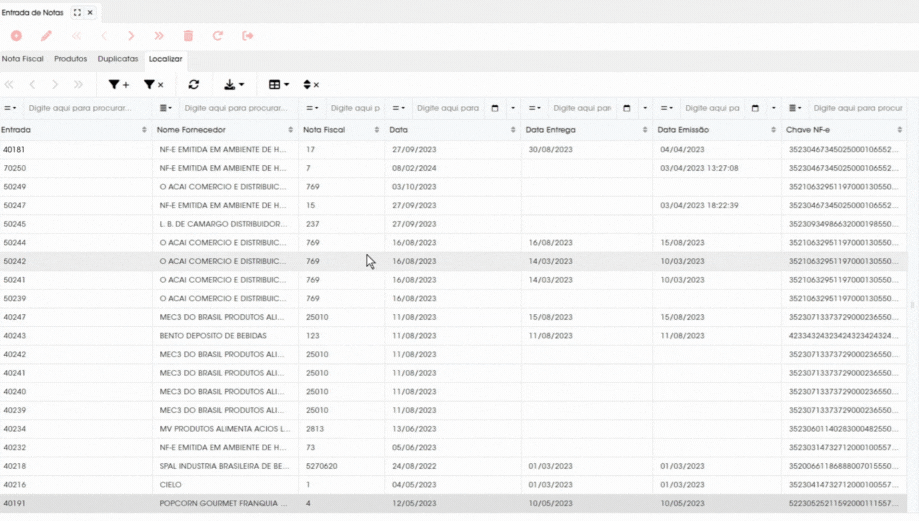The height and width of the screenshot is (521, 919).
Task: Click the red refresh icon in top toolbar
Action: click(x=217, y=36)
